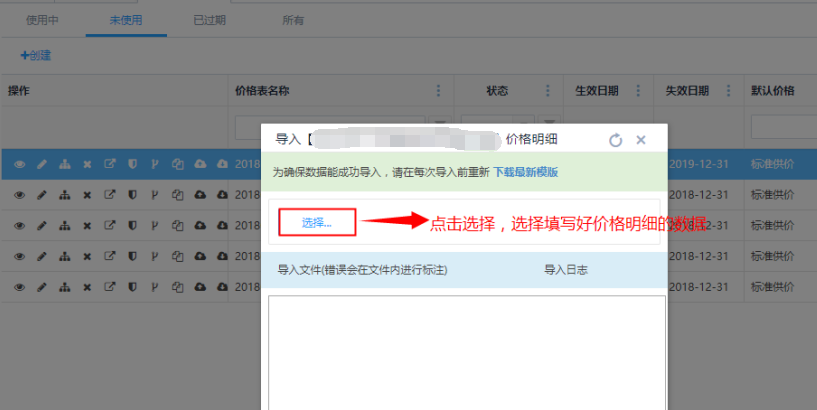
Task: Click the 选择... file select button
Action: click(317, 222)
